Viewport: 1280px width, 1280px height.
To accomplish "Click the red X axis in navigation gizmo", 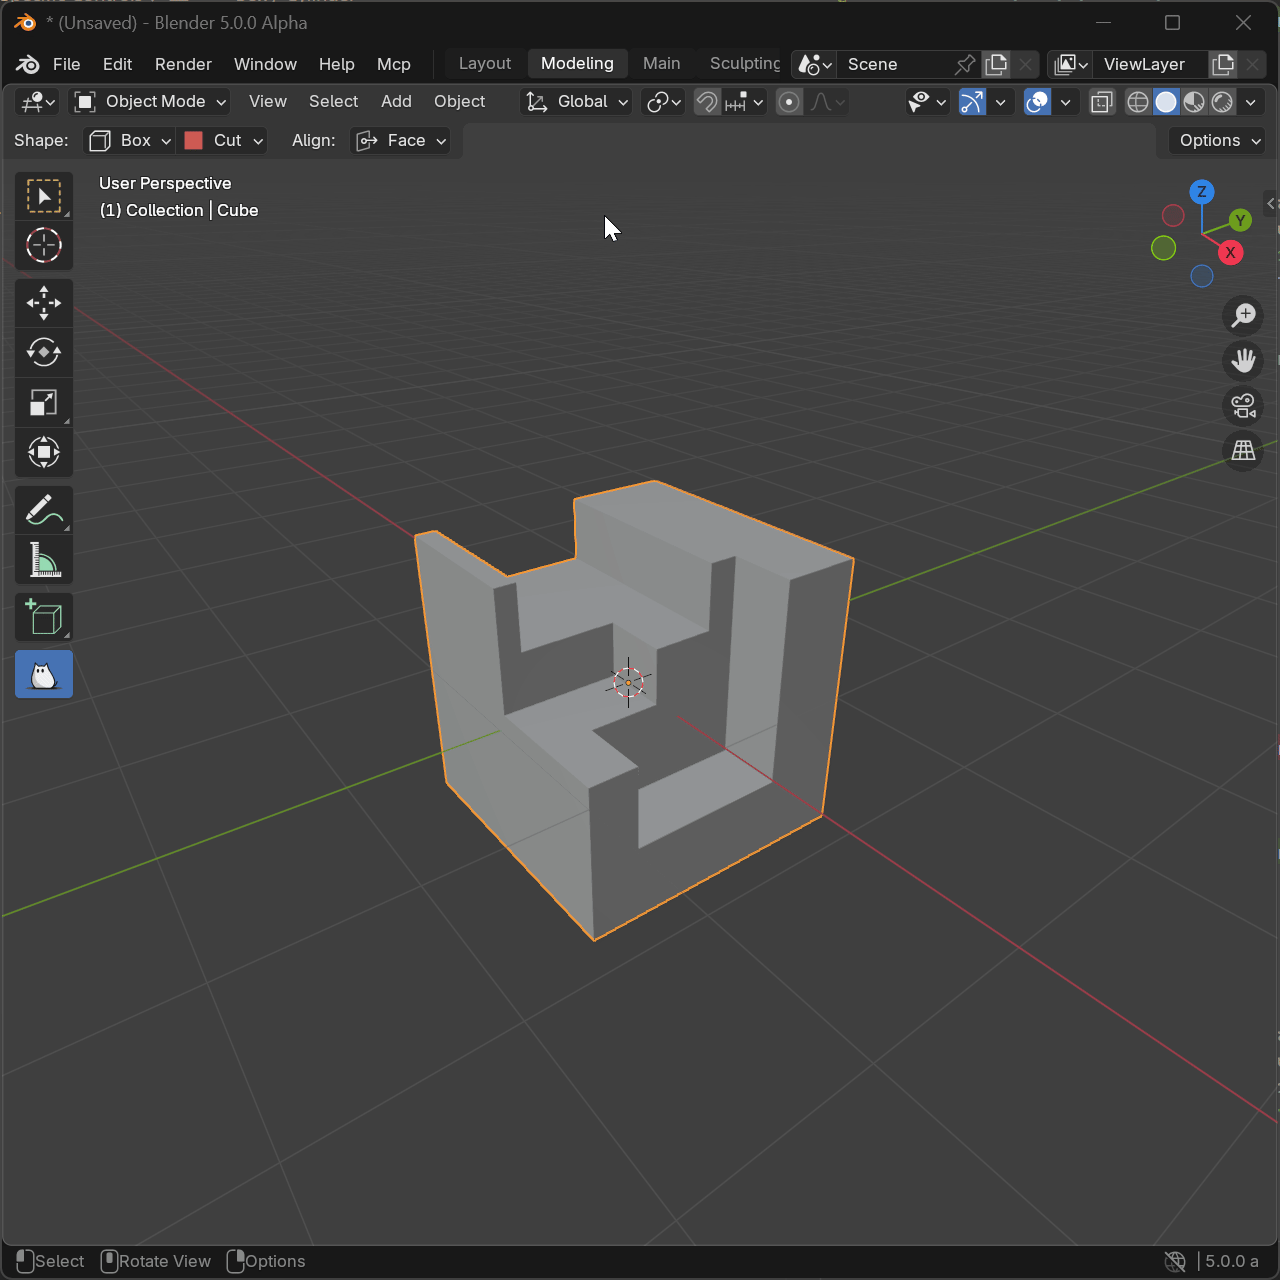I will click(1231, 253).
